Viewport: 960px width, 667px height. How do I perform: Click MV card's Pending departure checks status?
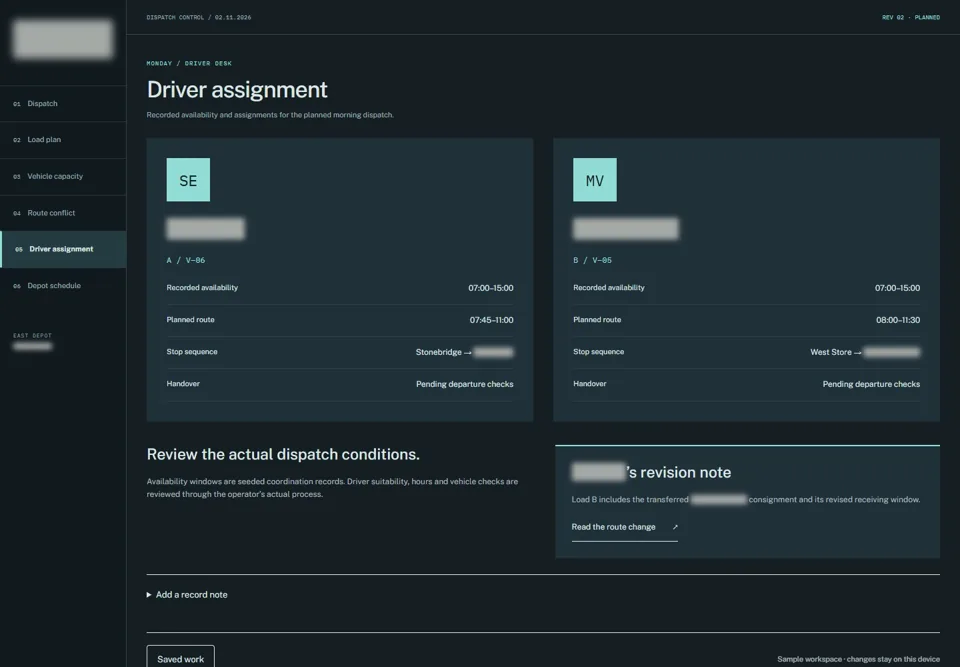(871, 384)
